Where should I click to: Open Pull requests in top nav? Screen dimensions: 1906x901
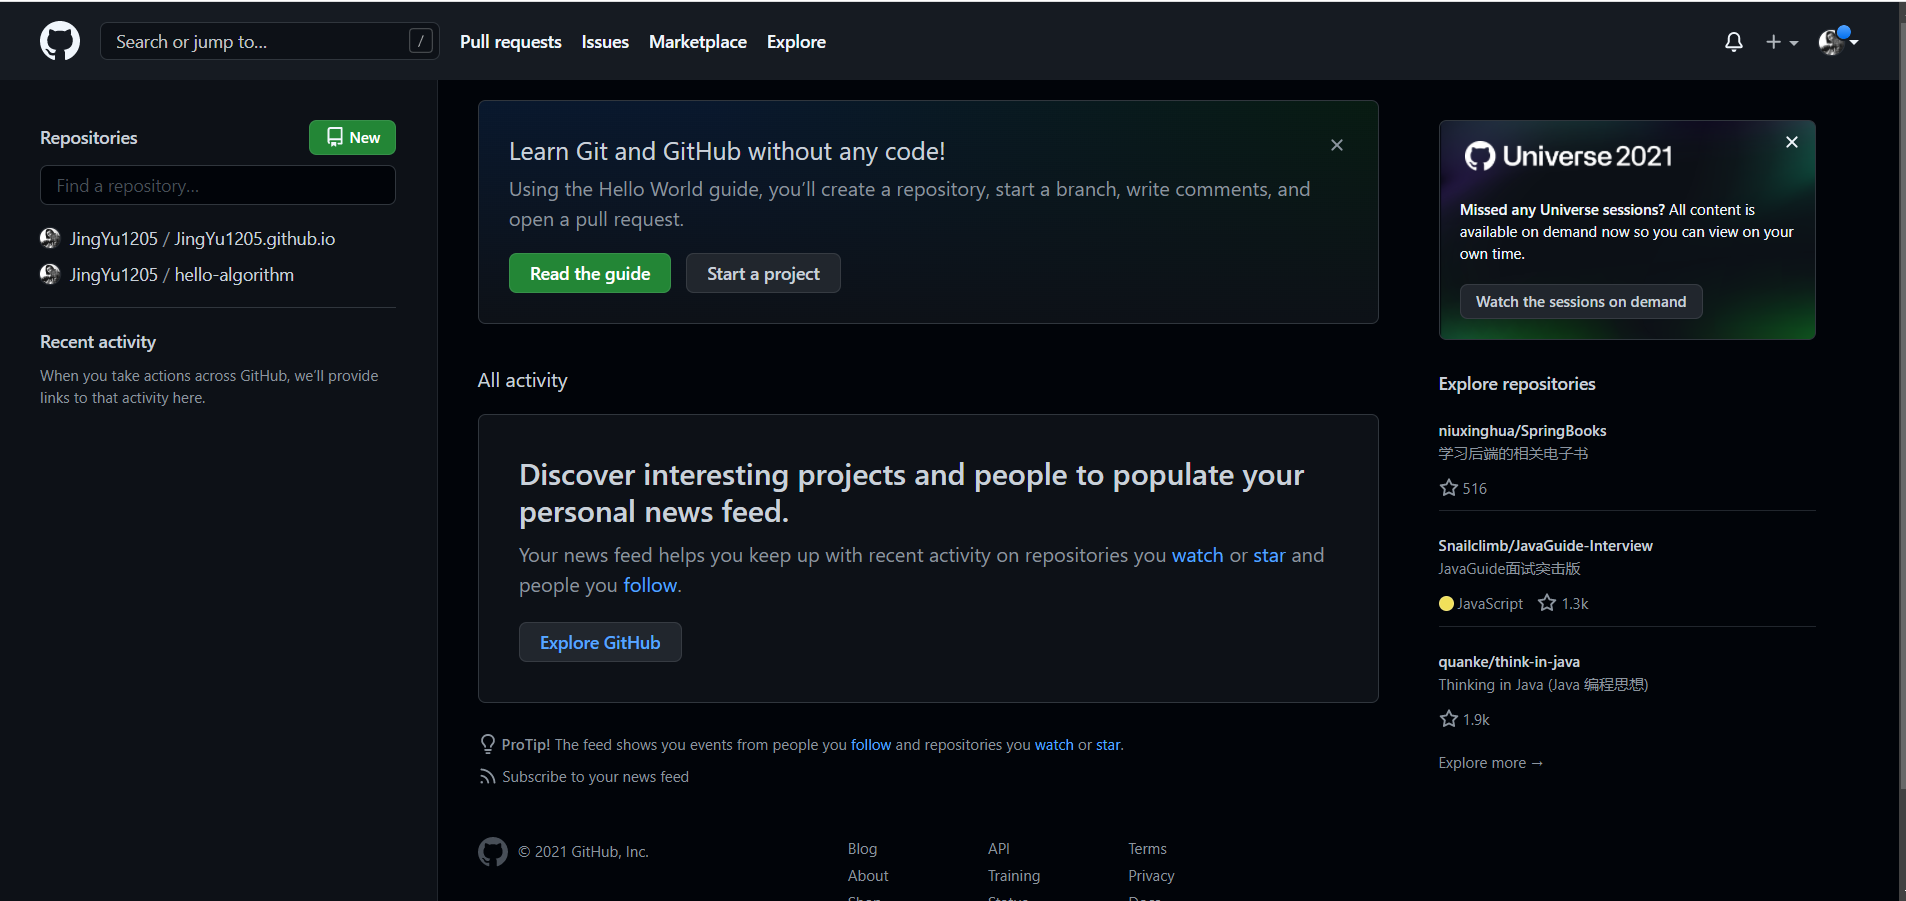click(x=510, y=42)
